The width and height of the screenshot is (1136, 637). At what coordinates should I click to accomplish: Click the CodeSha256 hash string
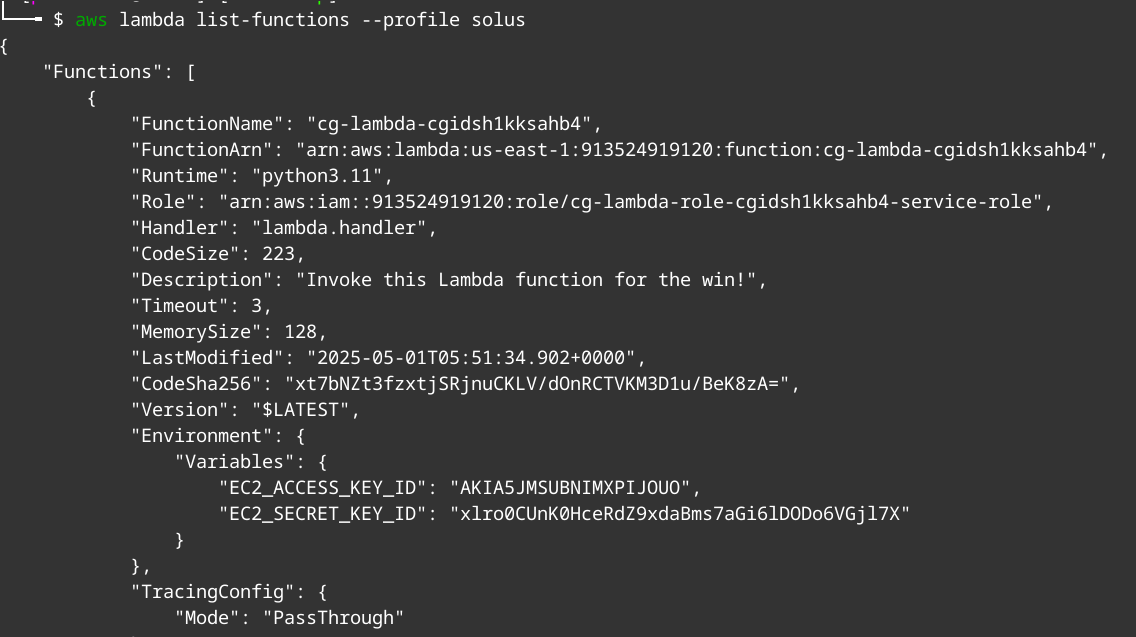537,384
